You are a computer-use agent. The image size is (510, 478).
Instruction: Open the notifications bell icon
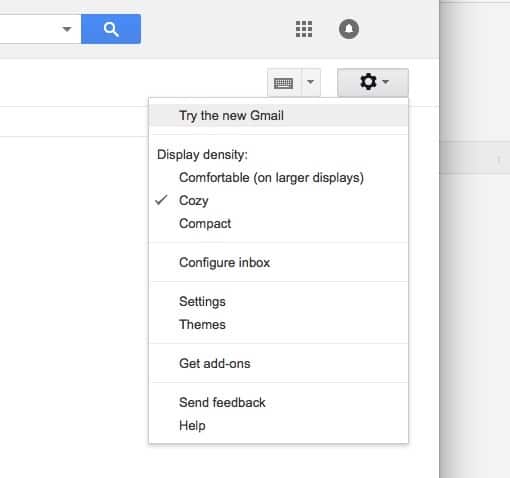[349, 29]
